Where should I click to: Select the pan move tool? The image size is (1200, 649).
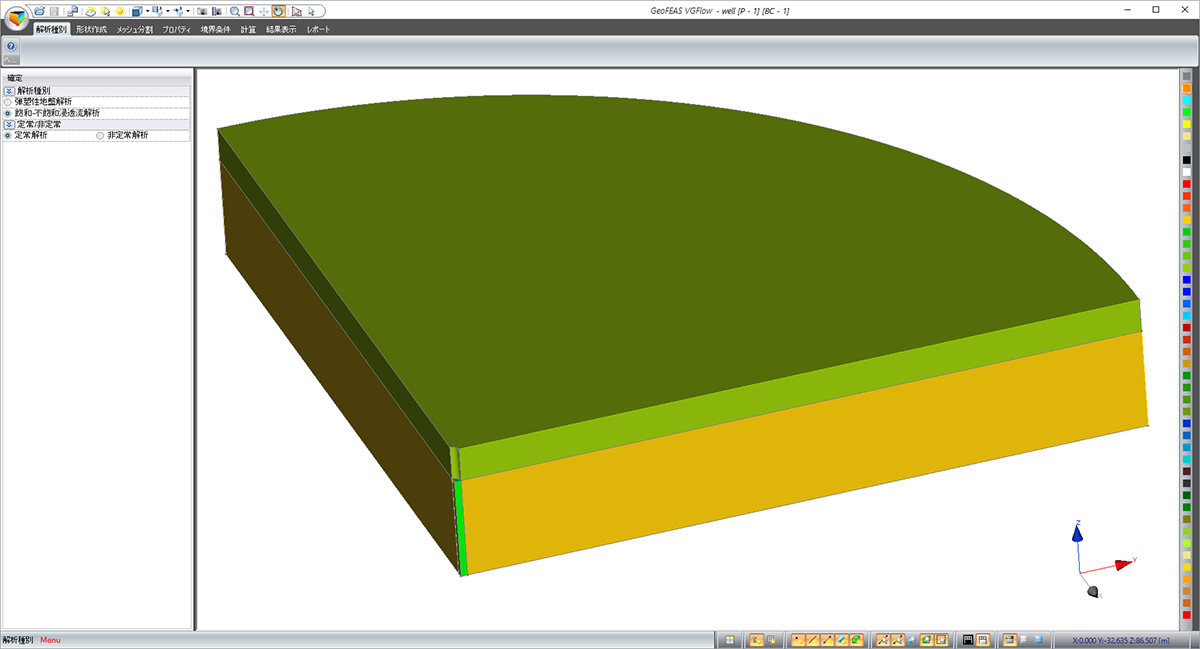tap(263, 10)
